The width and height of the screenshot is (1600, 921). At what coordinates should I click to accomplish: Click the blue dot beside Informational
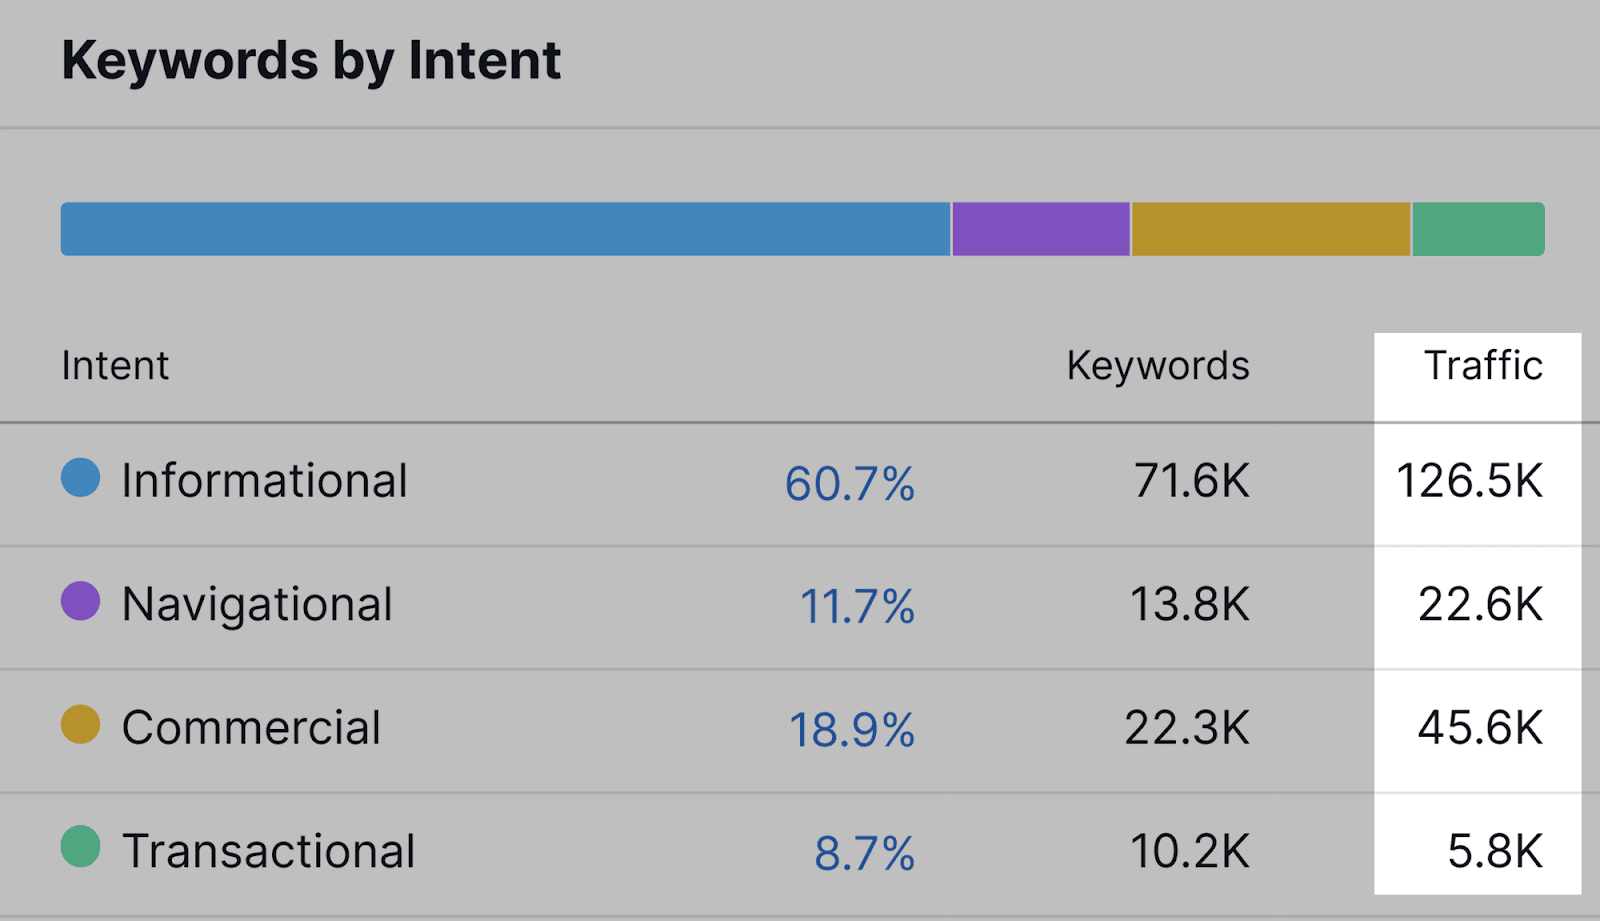point(80,478)
